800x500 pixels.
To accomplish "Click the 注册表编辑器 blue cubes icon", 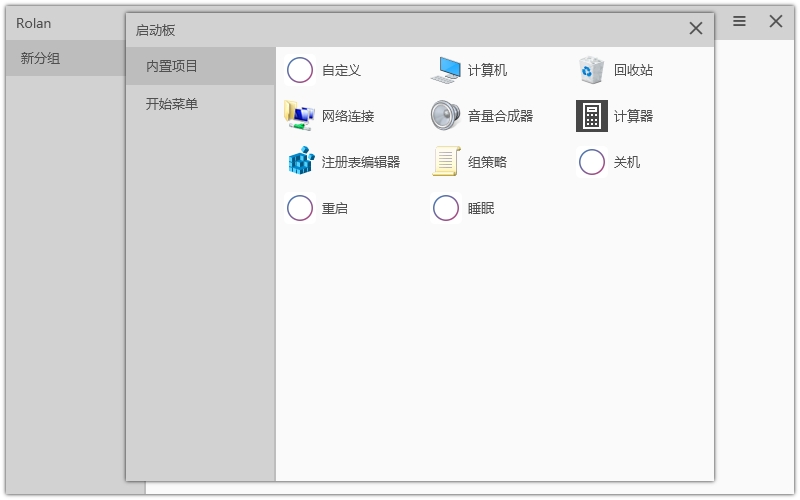I will point(300,162).
